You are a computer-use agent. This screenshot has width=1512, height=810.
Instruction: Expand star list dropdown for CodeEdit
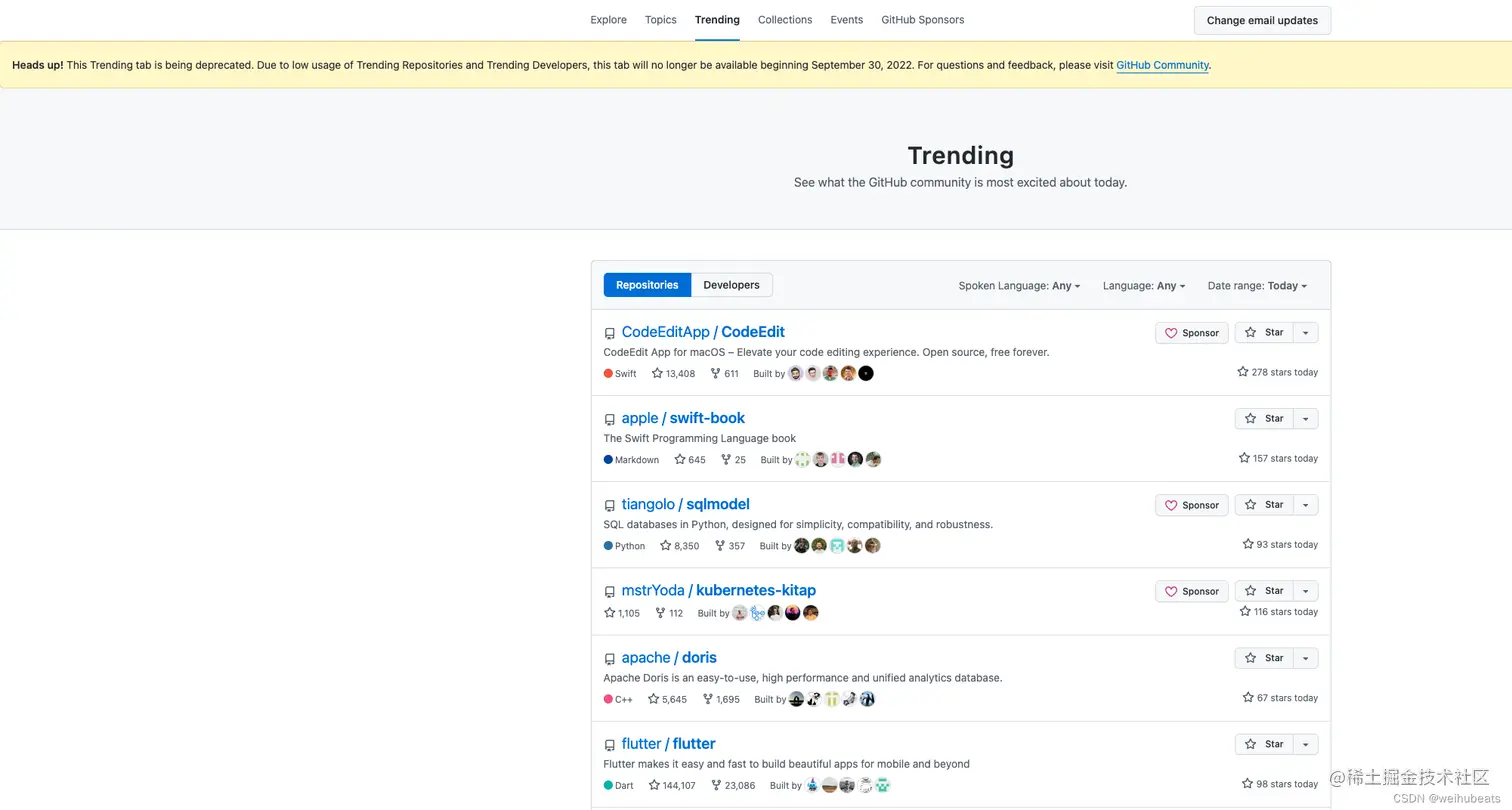click(1306, 333)
